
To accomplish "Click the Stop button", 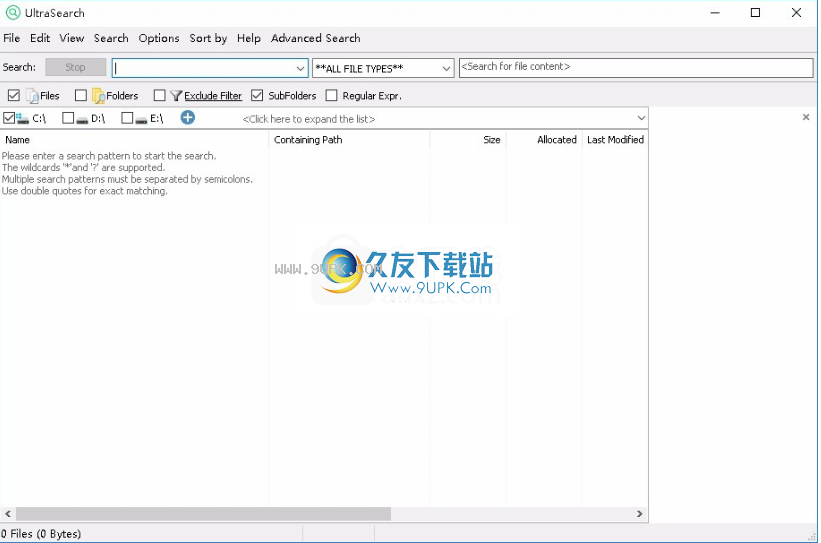I will click(75, 67).
